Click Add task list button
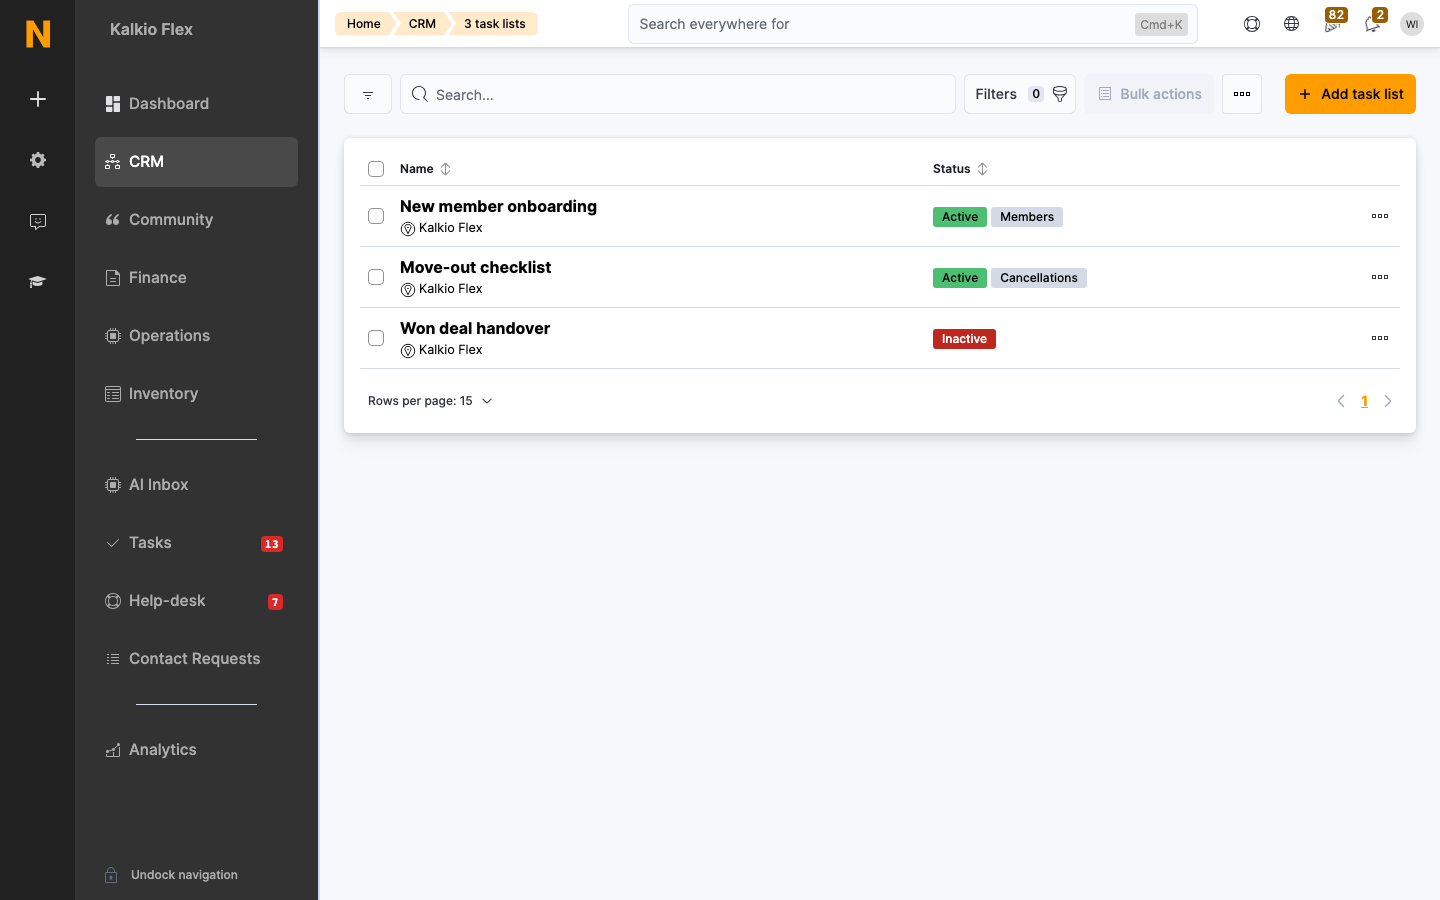 coord(1350,94)
